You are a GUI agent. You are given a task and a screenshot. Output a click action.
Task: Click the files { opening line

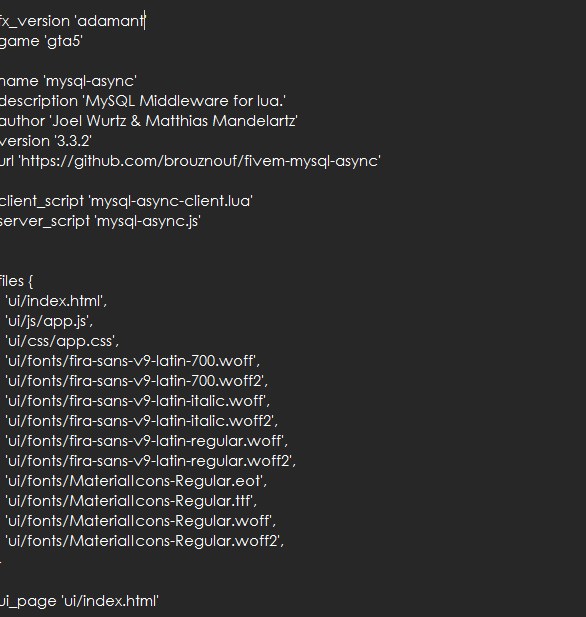pos(17,281)
